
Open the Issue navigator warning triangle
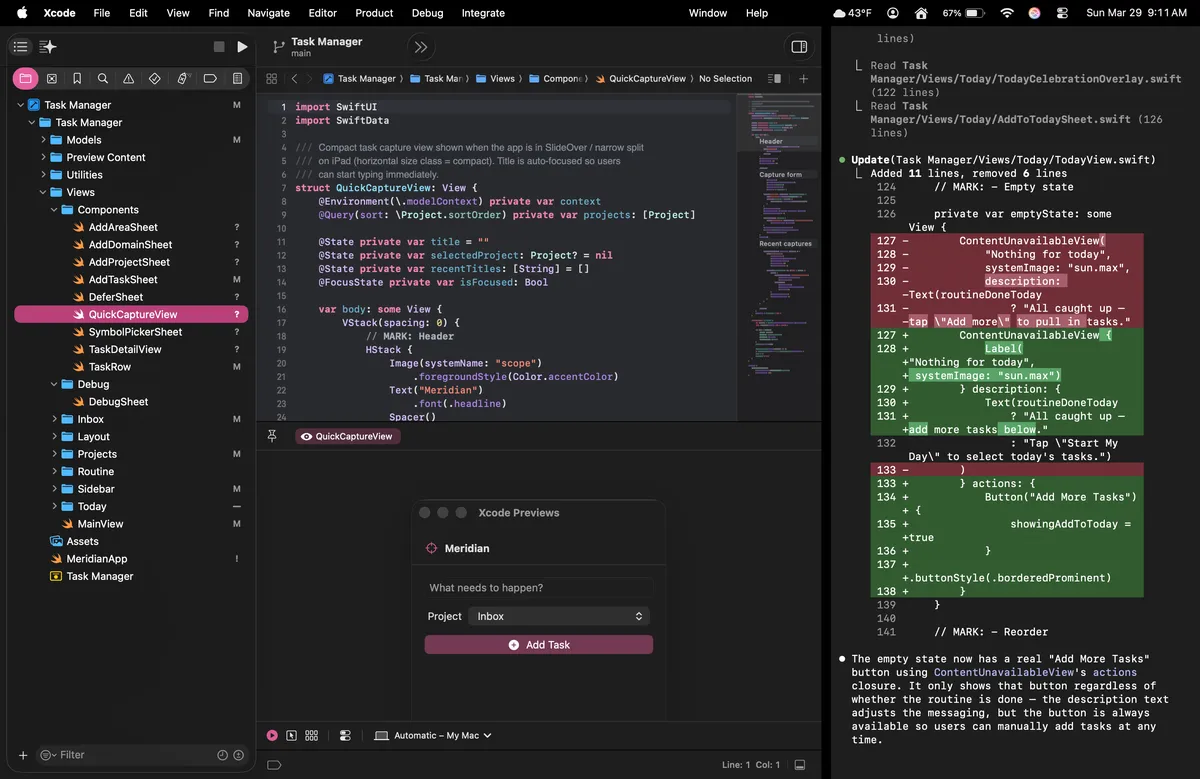point(129,79)
